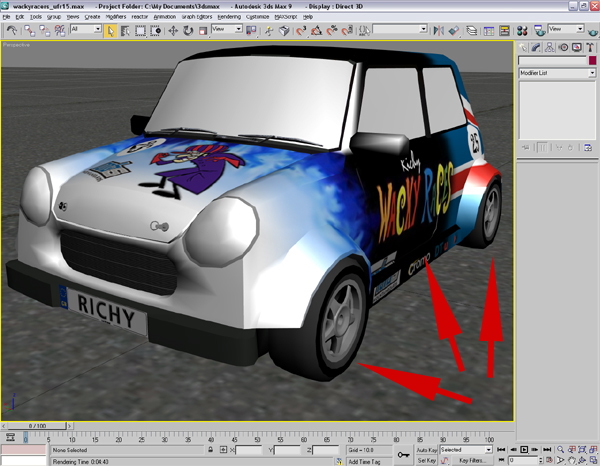The image size is (600, 466).
Task: Click the Align tool icon
Action: (454, 31)
